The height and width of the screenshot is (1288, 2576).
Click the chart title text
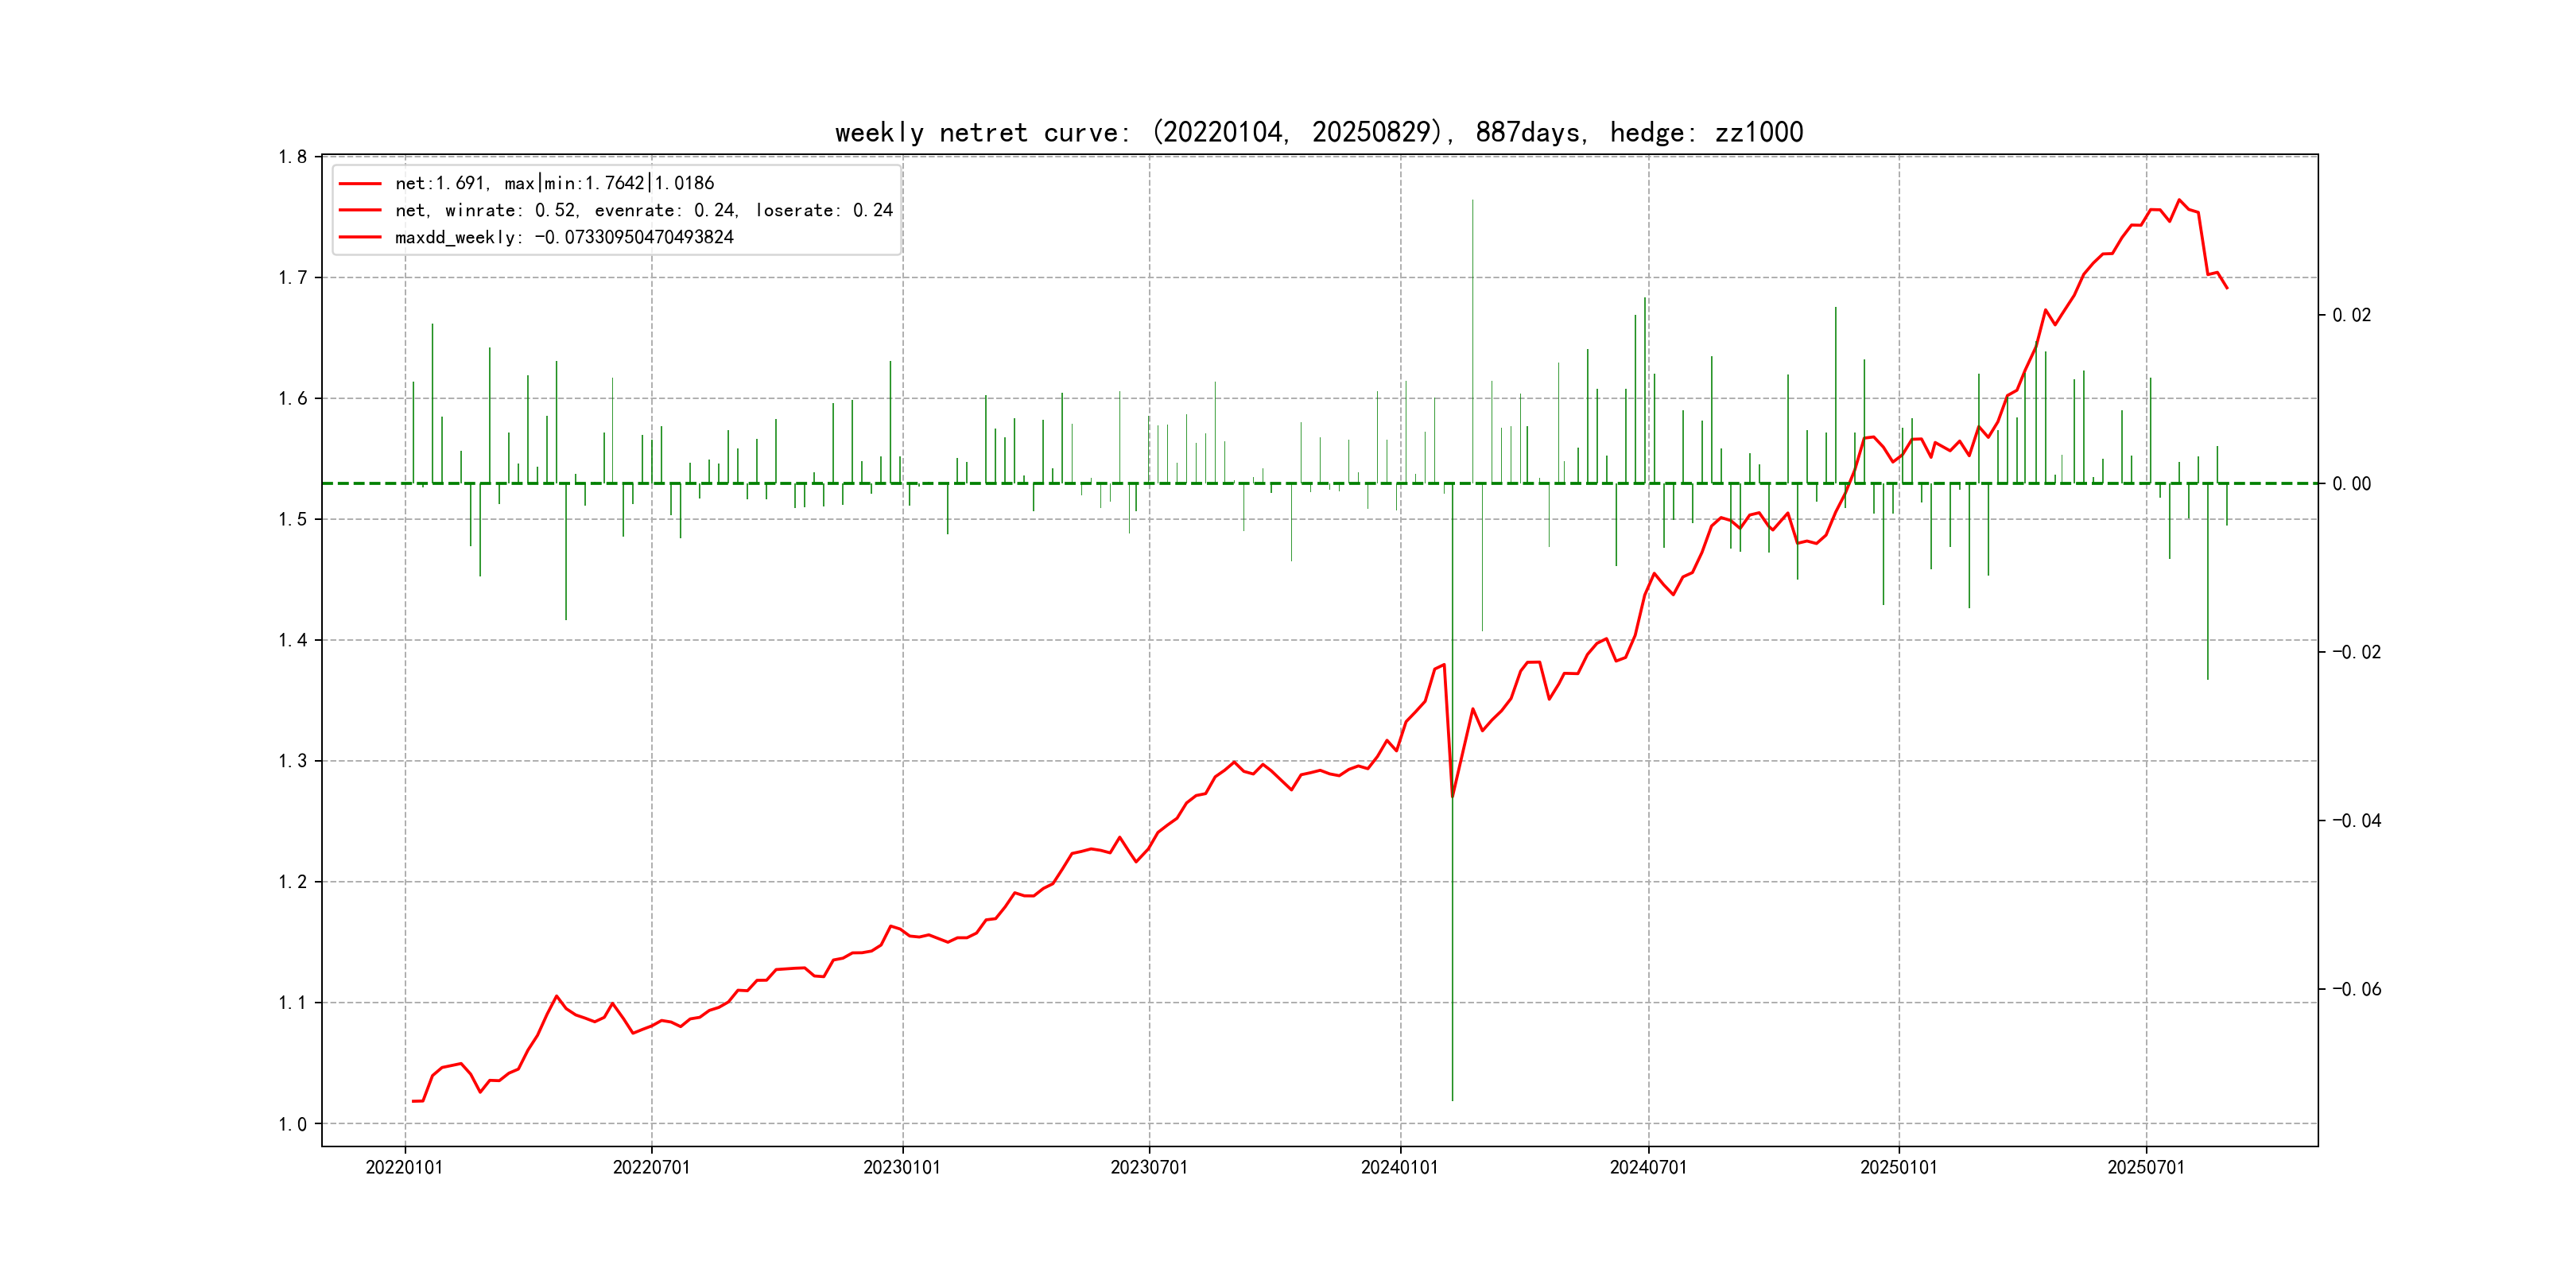tap(1318, 133)
